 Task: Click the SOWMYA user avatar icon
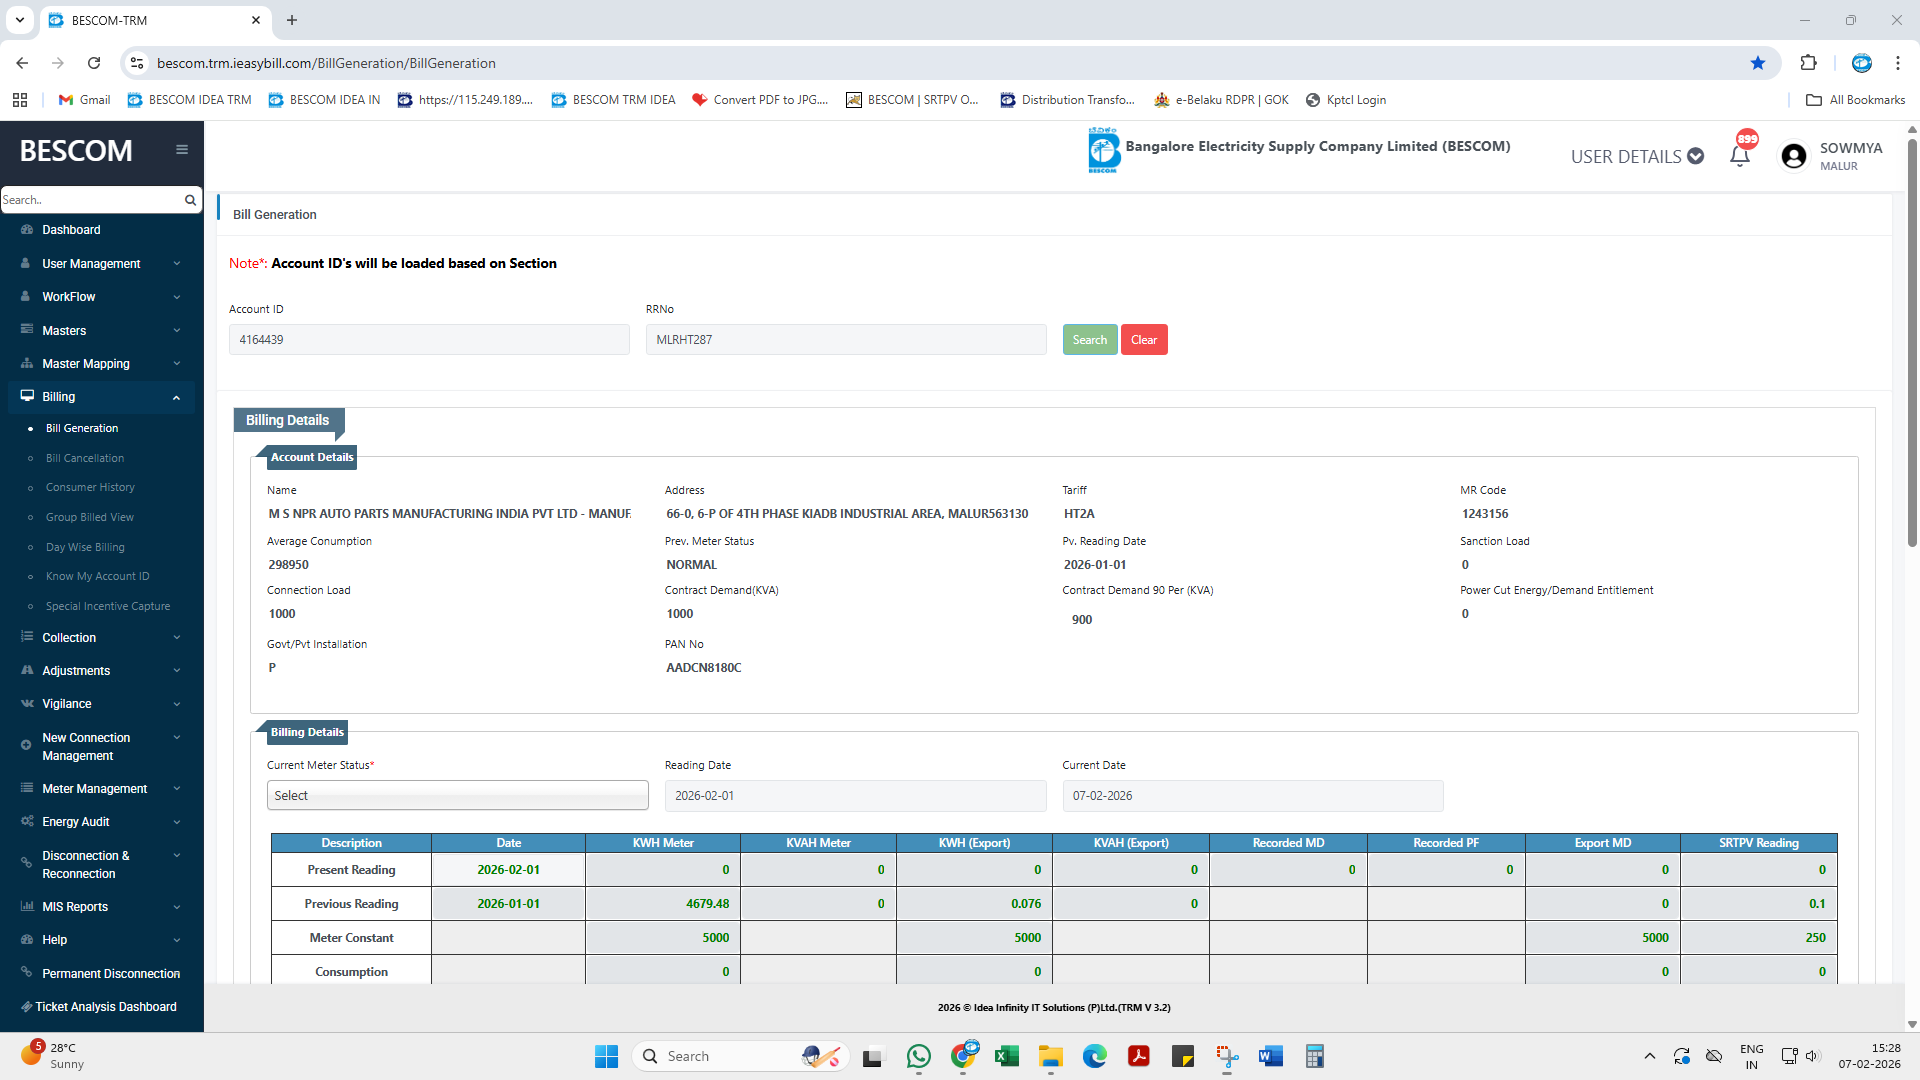click(x=1794, y=156)
